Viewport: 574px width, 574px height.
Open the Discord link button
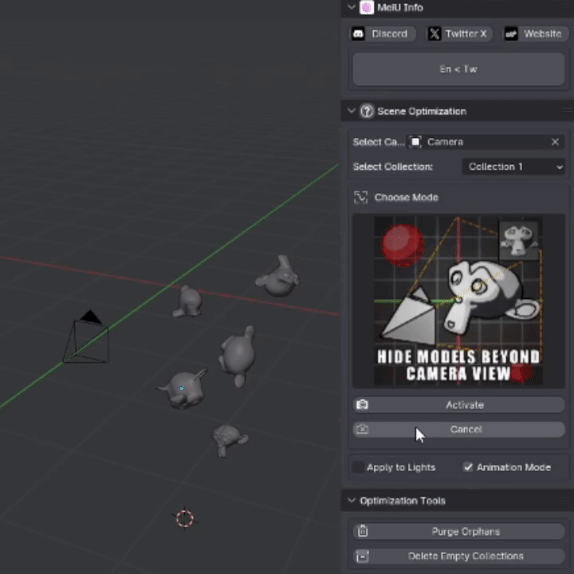pos(383,34)
